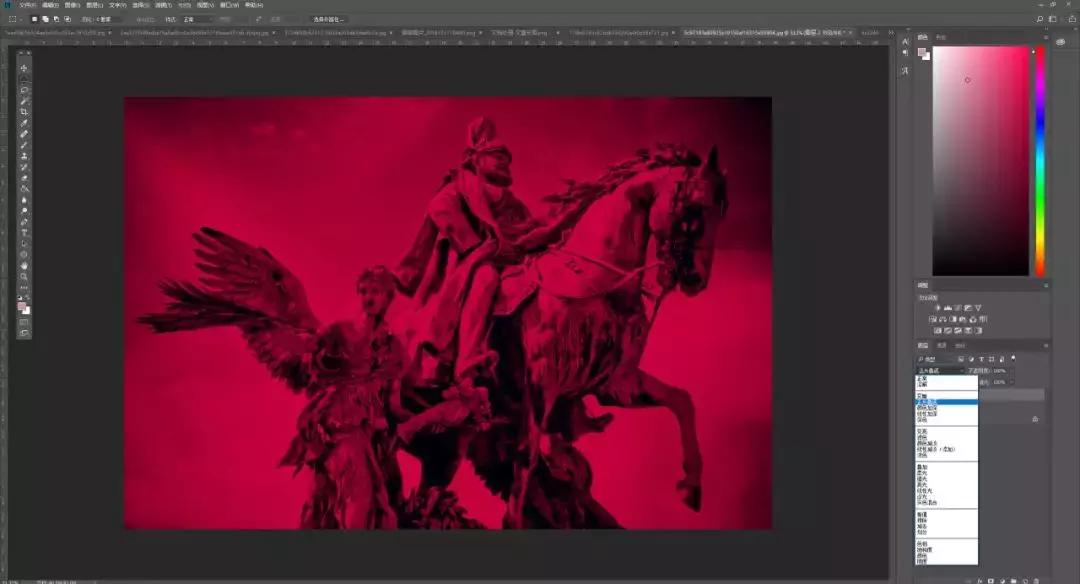Add a Brightness/Contrast adjustment from Adjustments panel
1080x584 pixels.
coord(937,308)
